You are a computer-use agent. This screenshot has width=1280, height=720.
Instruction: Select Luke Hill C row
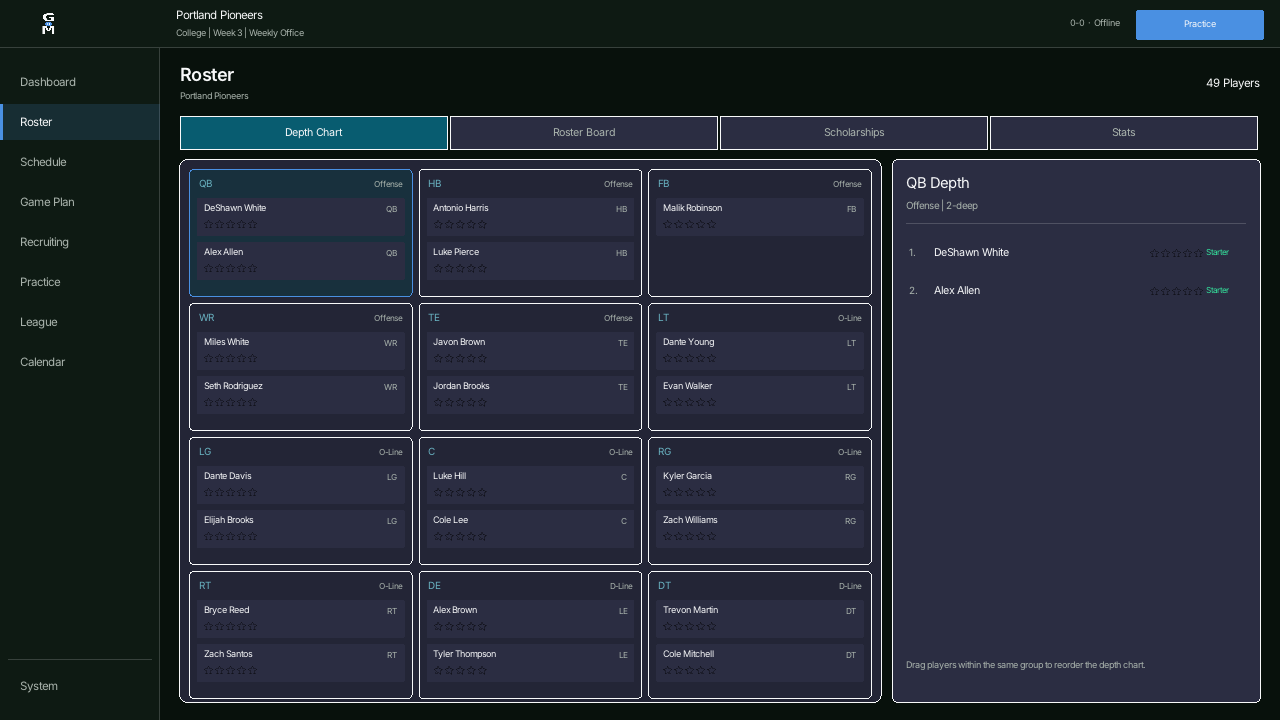coord(530,485)
